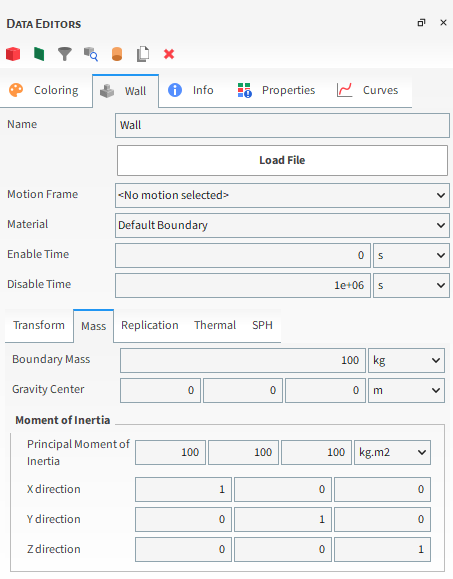Viewport: 453px width, 579px height.
Task: Click the red X delete icon
Action: 169,54
